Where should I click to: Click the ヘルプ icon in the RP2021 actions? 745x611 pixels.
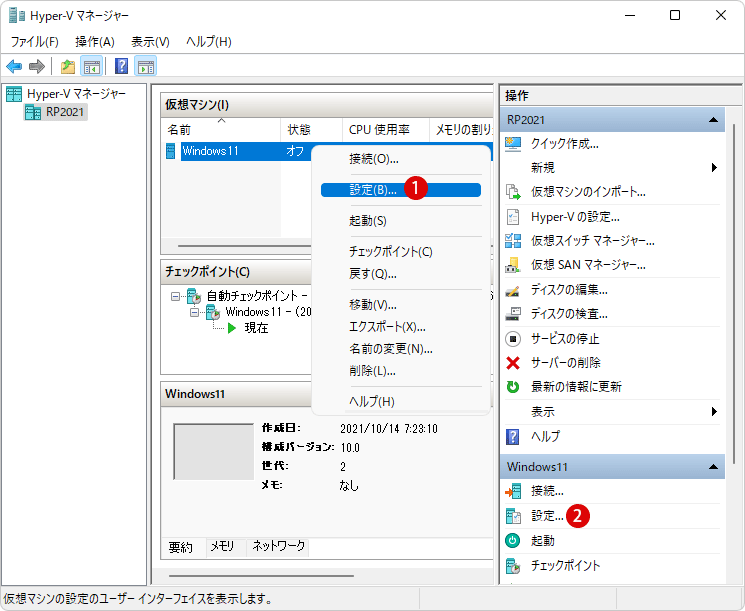[513, 436]
